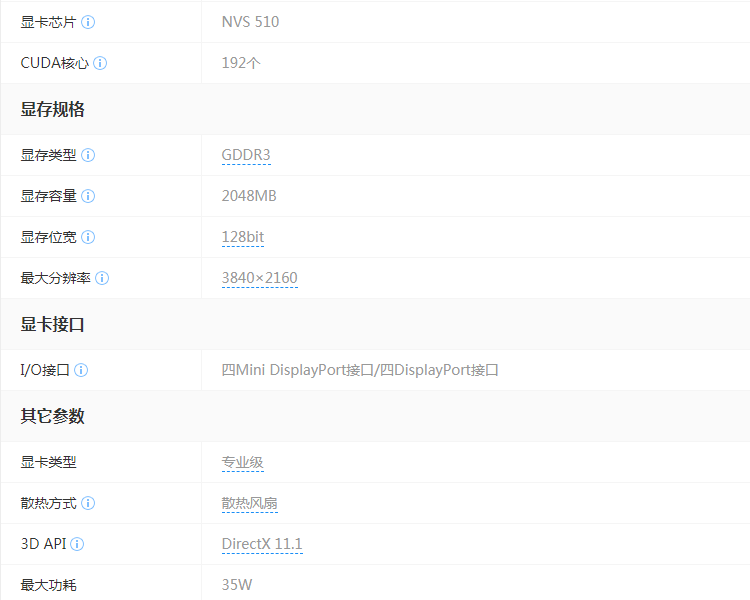Viewport: 750px width, 600px height.
Task: Click info icon next to 显卡芯片
Action: point(88,22)
